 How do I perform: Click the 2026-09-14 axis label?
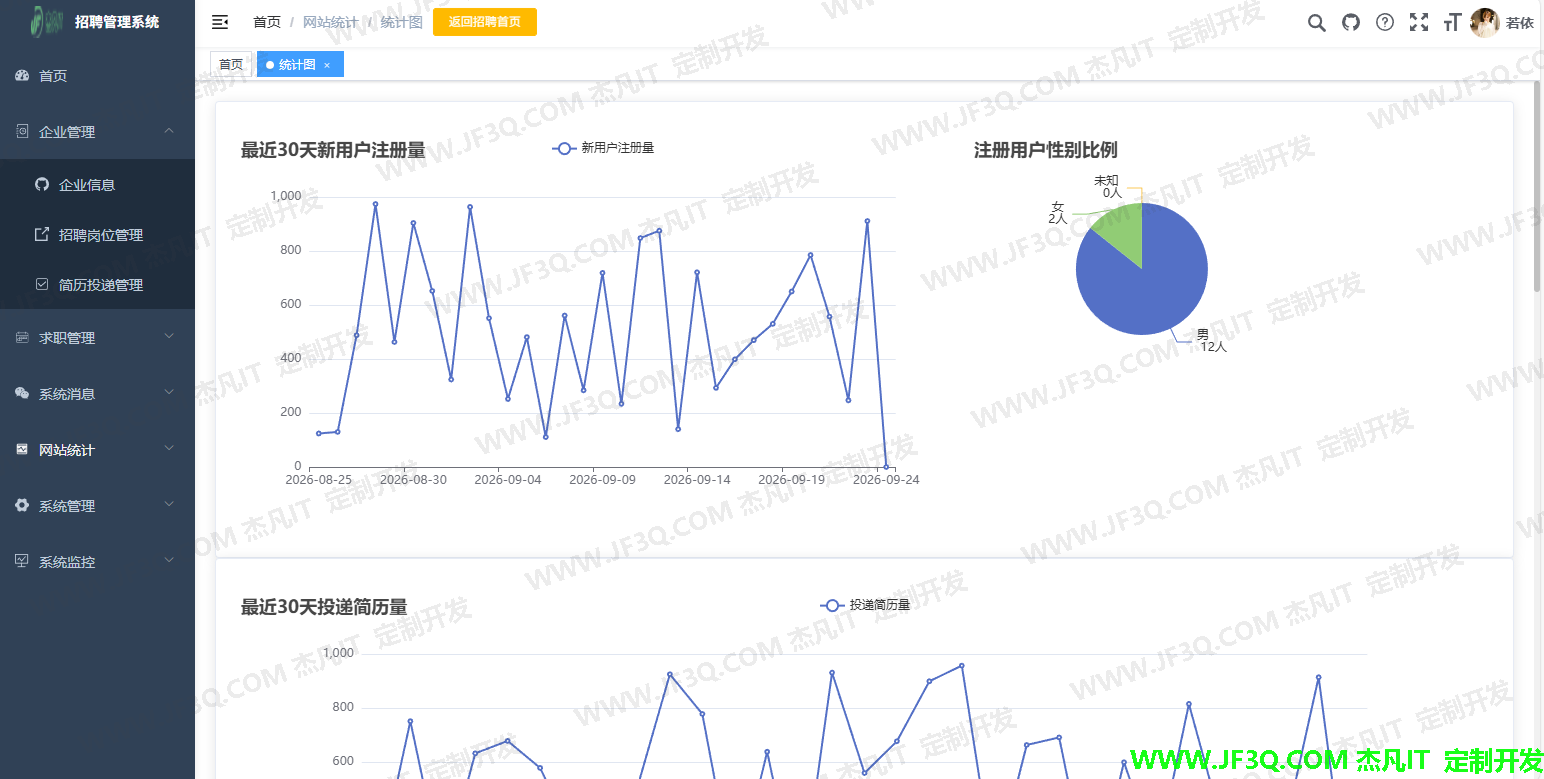[x=697, y=480]
